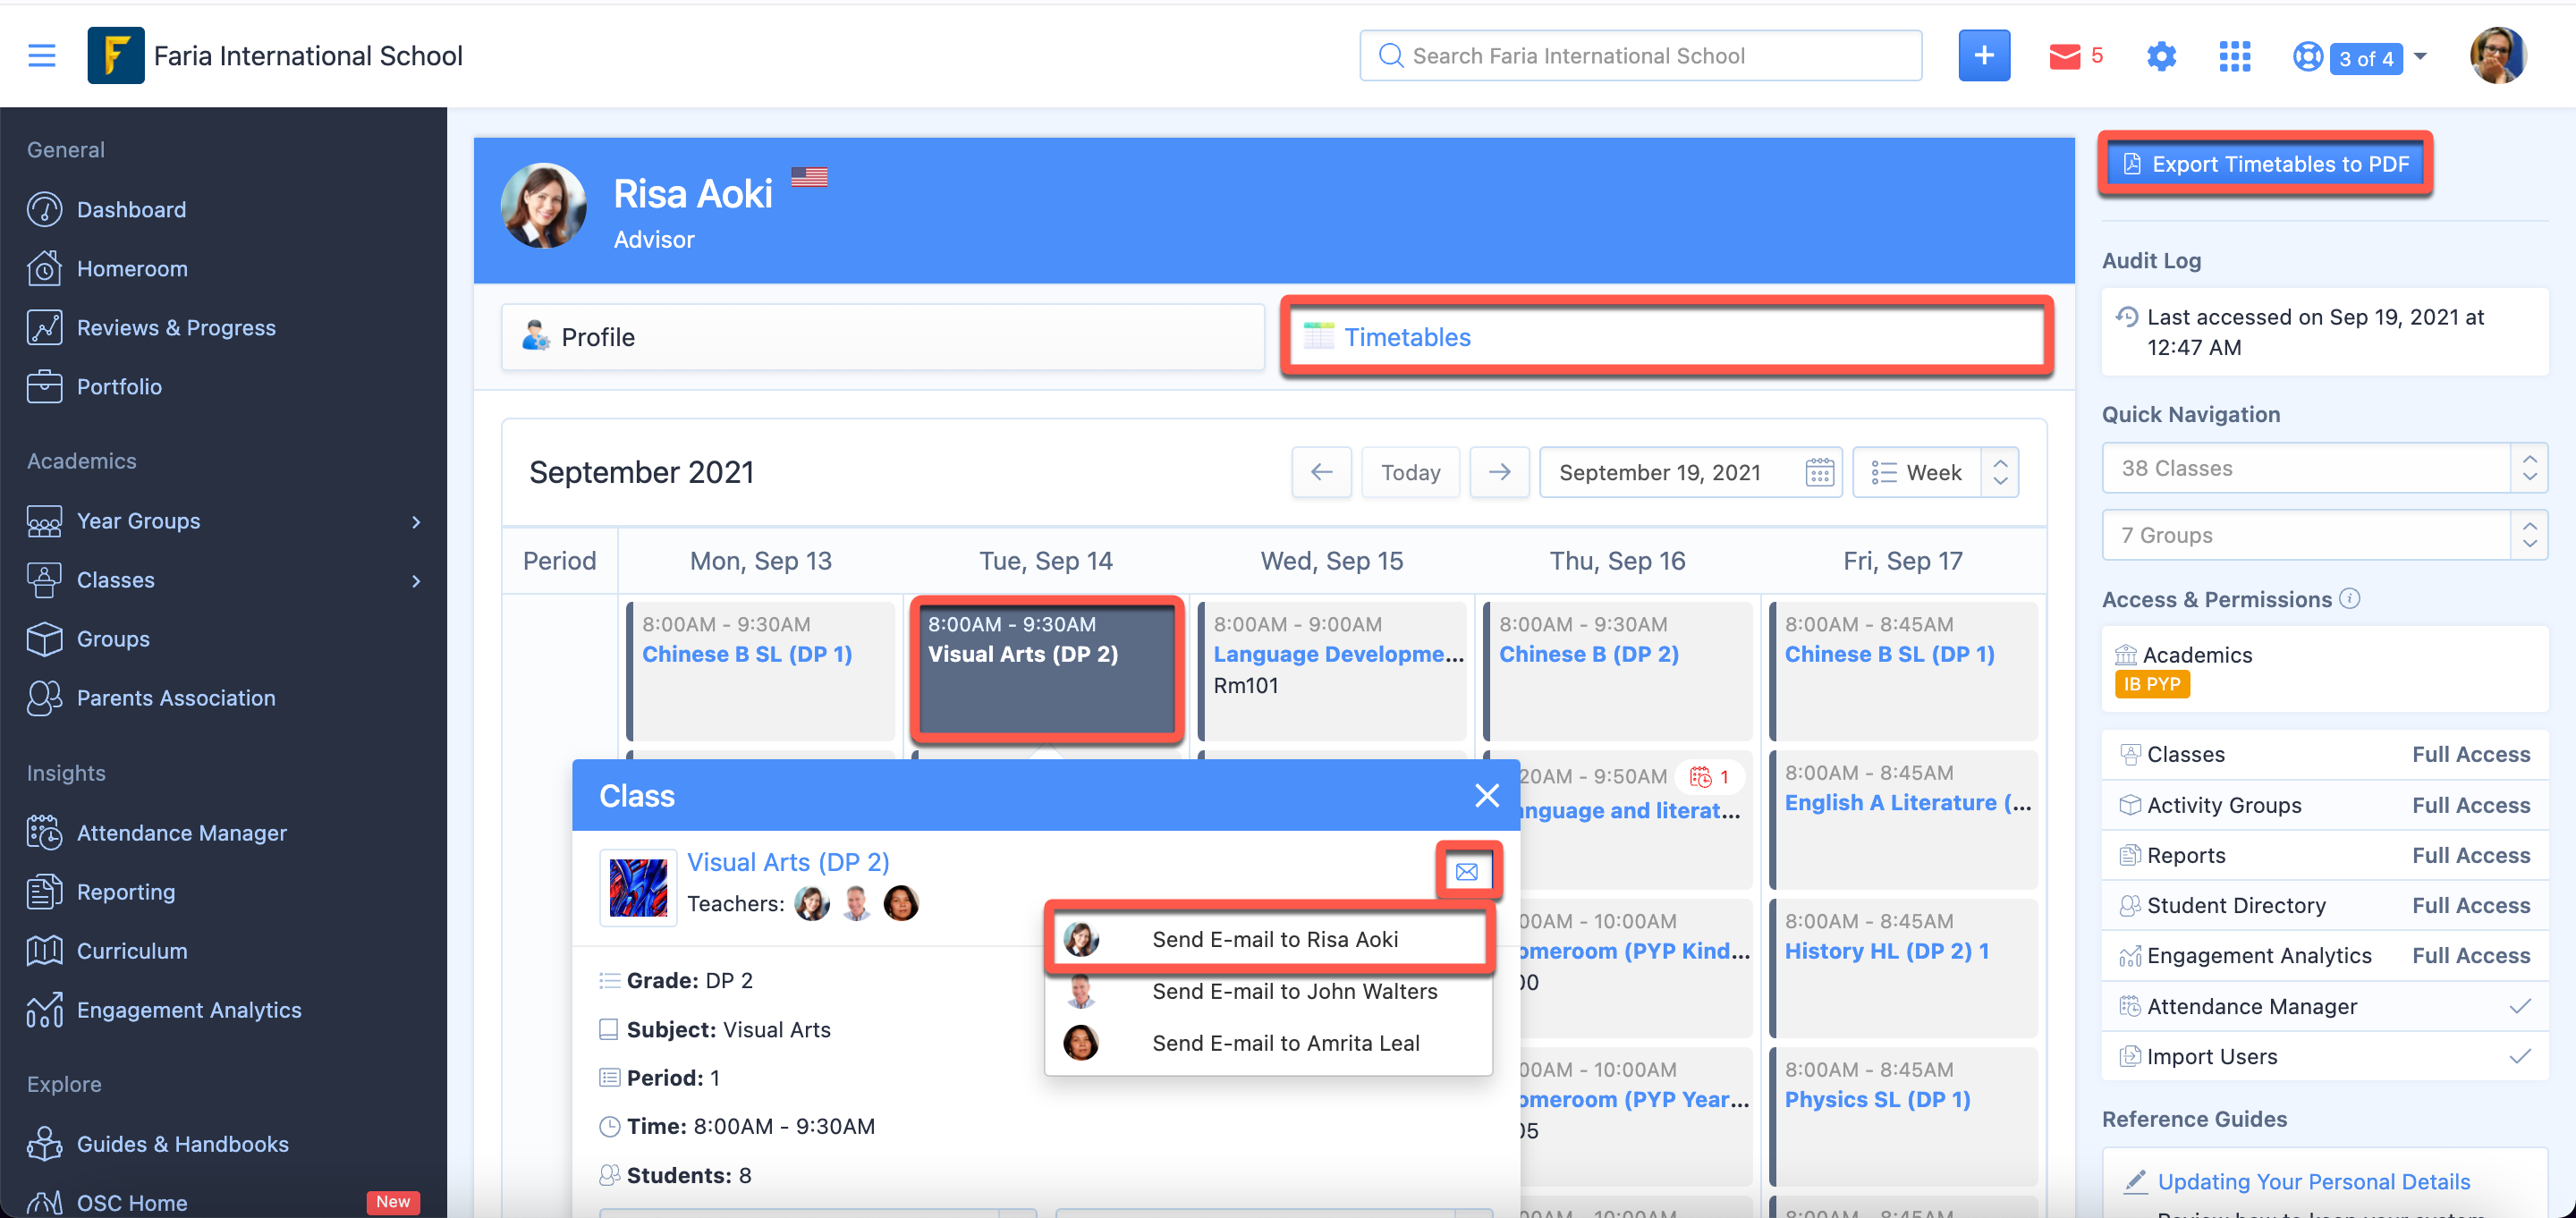The image size is (2576, 1218).
Task: Click the email envelope icon in Class popup
Action: pos(1466,871)
